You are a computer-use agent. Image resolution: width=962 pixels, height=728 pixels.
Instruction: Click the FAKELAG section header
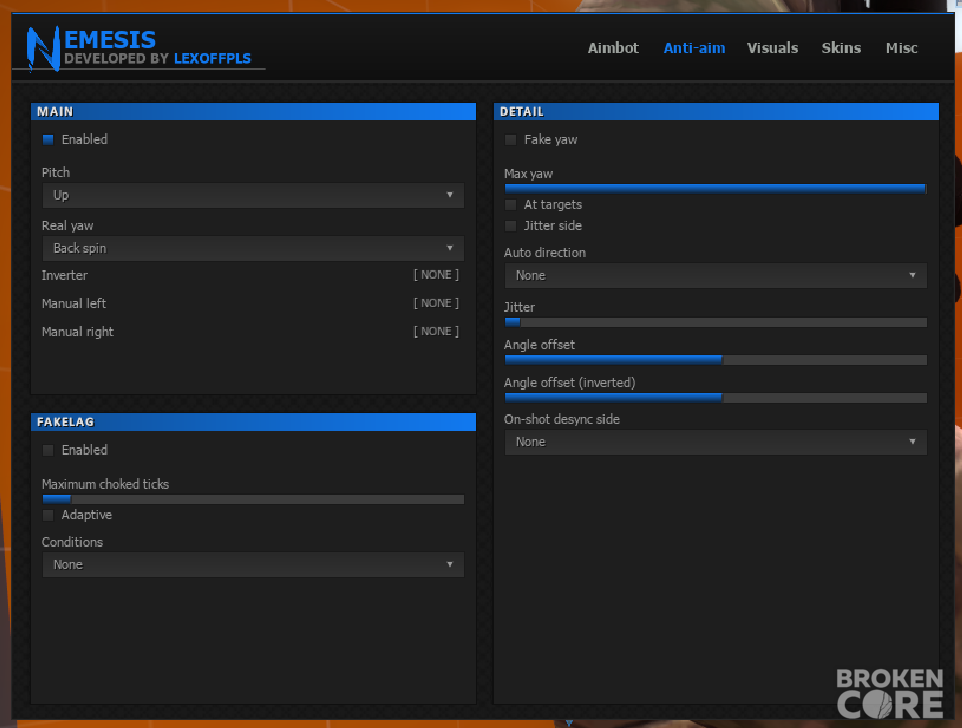tap(253, 422)
